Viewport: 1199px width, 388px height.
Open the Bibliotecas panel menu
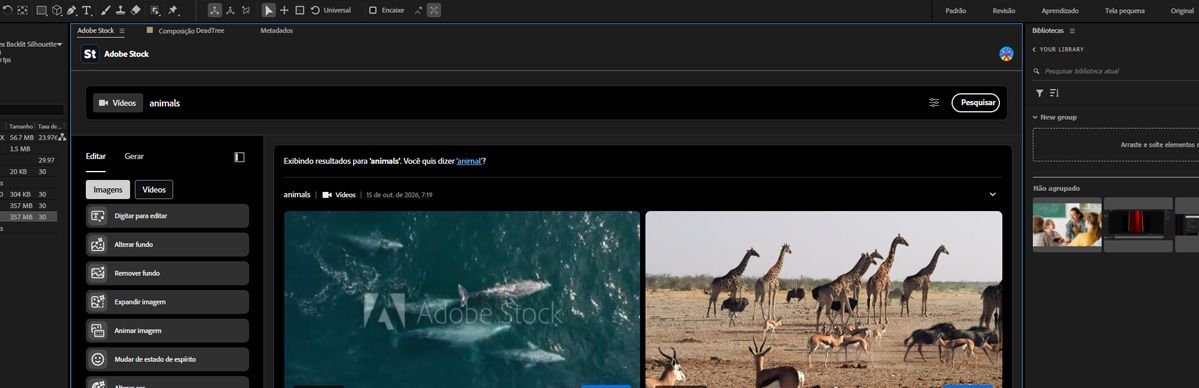1072,31
